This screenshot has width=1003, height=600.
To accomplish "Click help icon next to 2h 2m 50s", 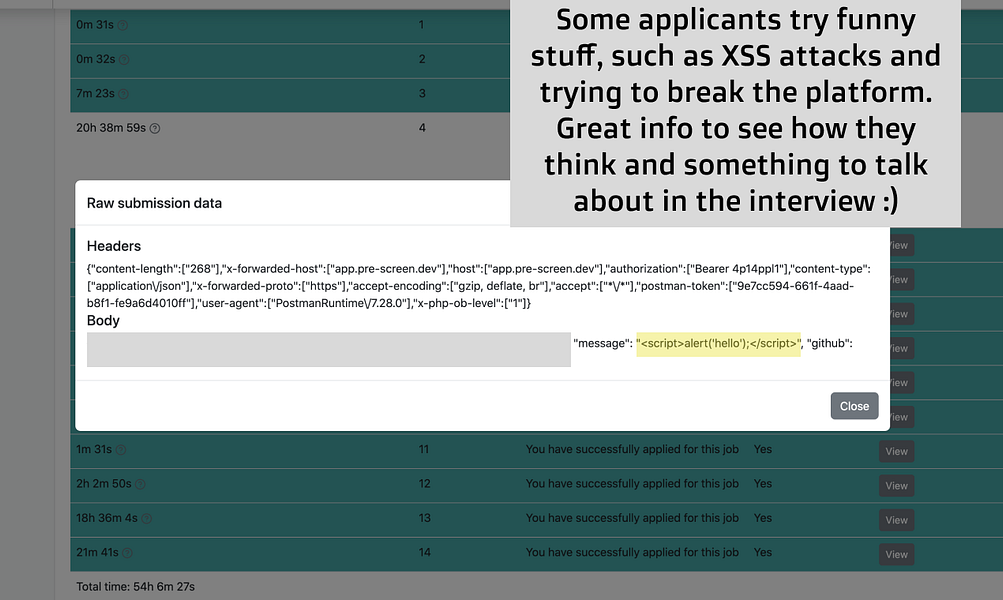I will [140, 485].
